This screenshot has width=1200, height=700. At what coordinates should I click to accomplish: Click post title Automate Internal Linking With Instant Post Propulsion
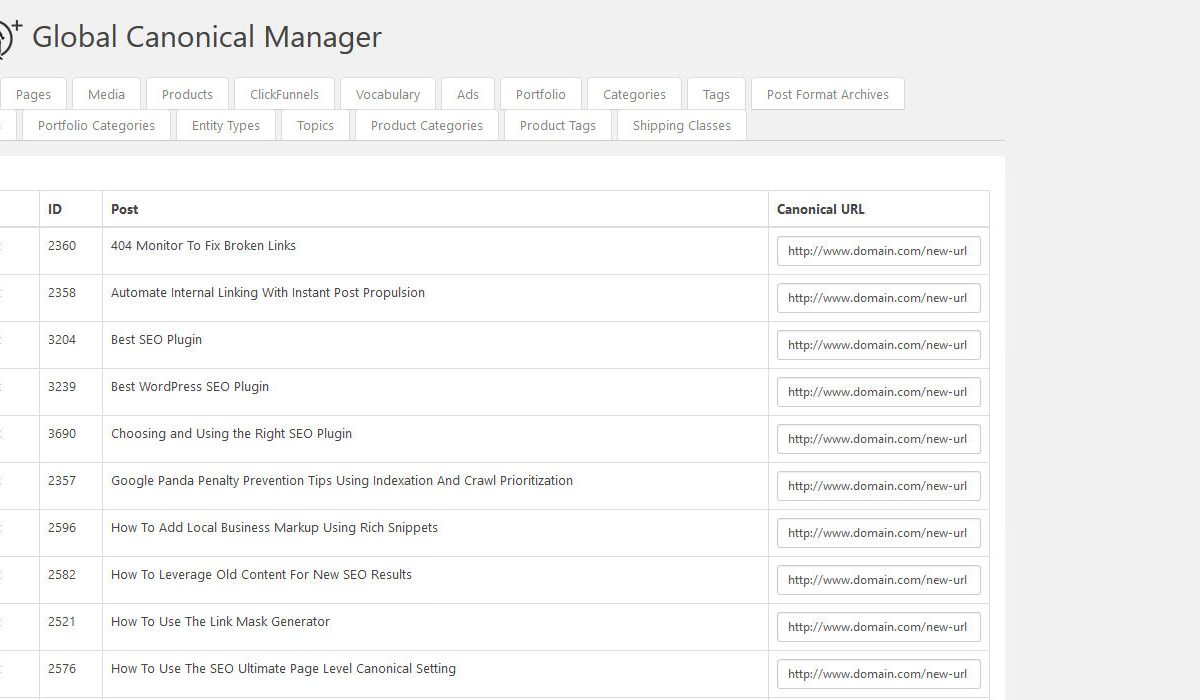click(268, 293)
